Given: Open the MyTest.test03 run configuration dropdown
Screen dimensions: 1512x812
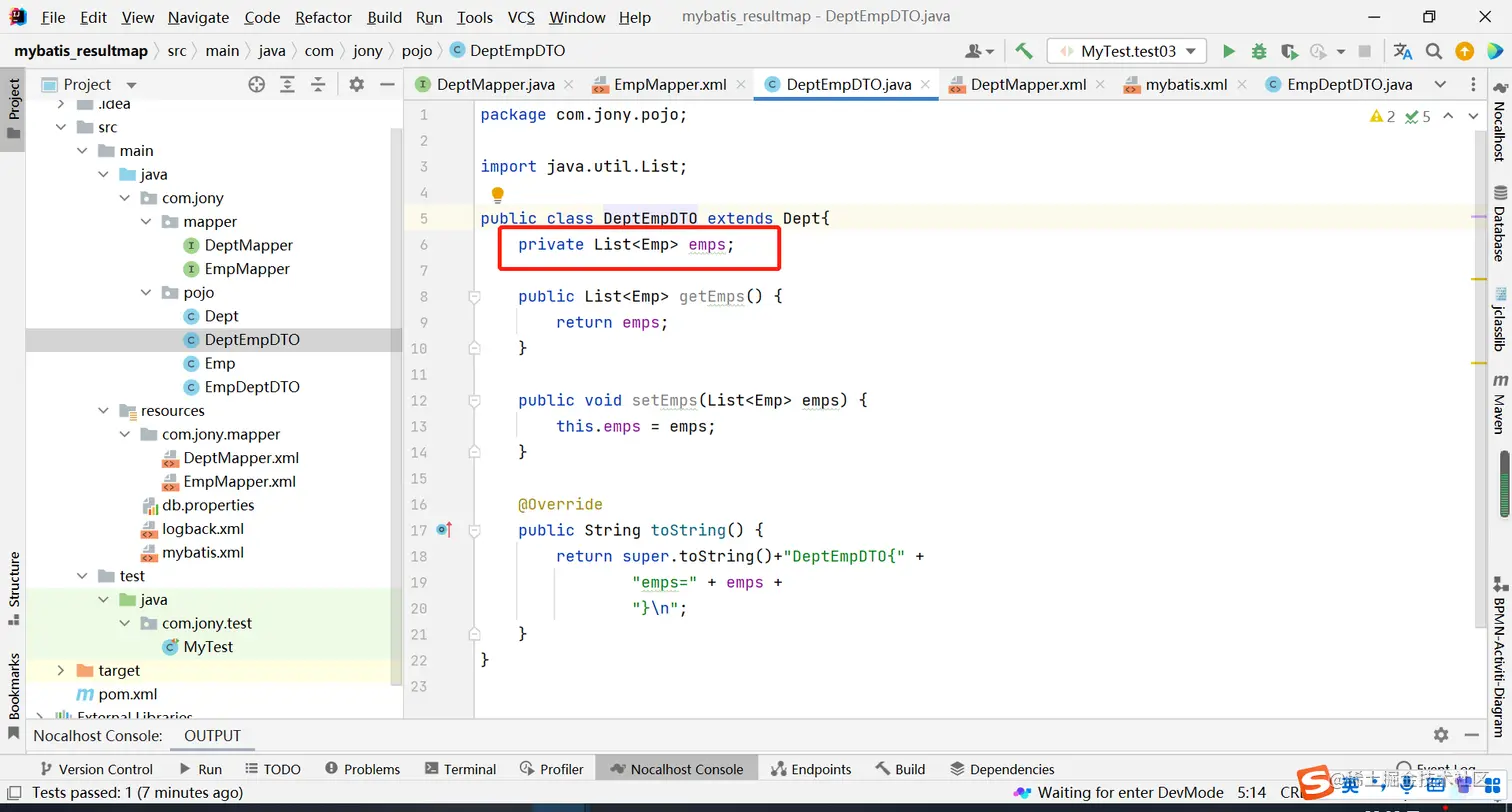Looking at the screenshot, I should (1127, 51).
